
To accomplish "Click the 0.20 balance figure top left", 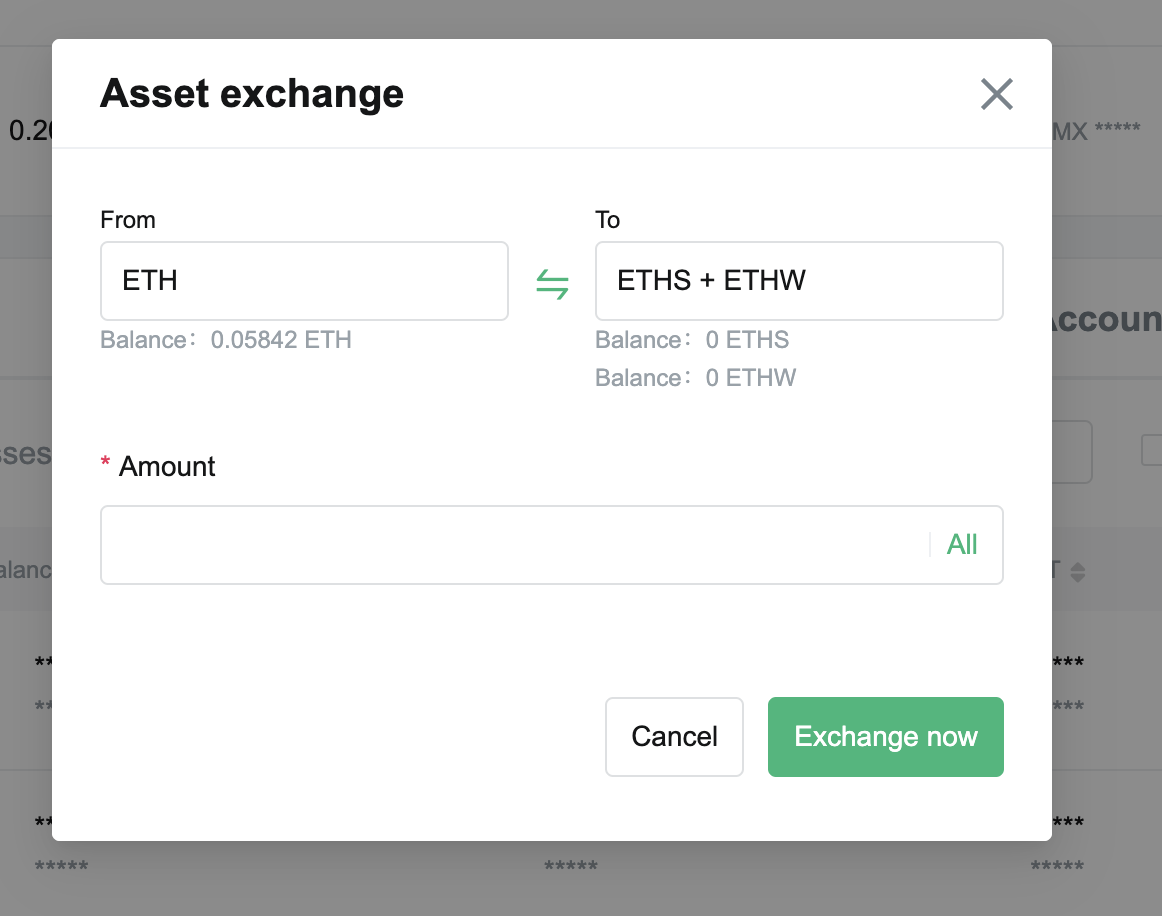I will 23,130.
